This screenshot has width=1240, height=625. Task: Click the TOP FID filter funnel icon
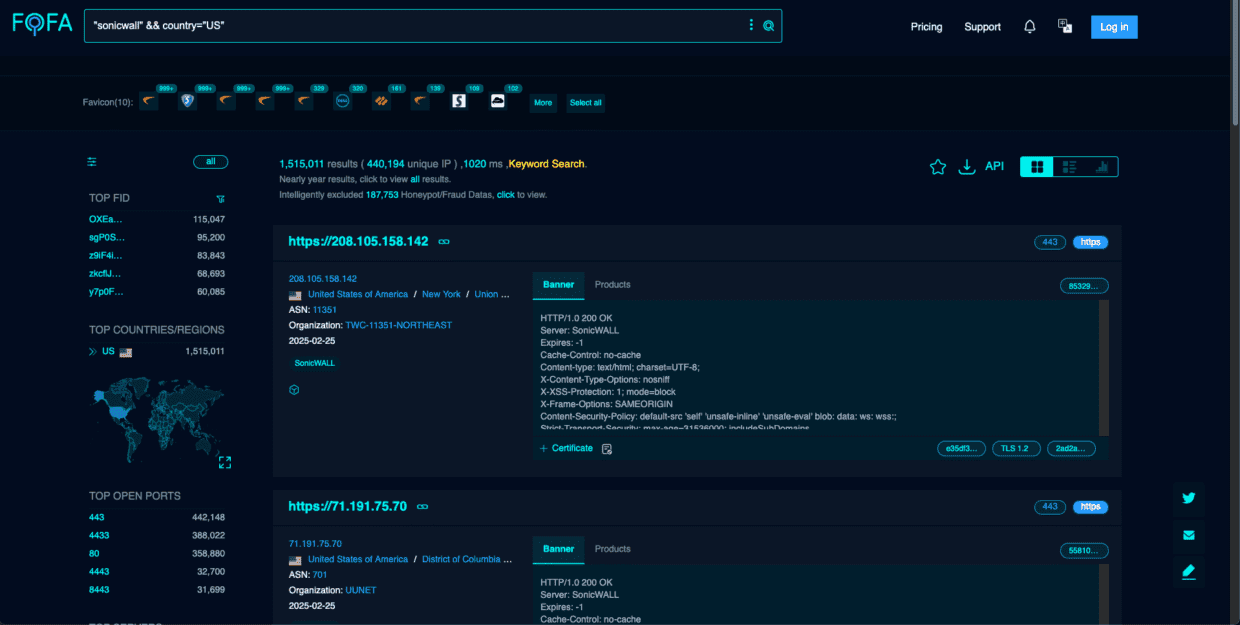pyautogui.click(x=220, y=198)
